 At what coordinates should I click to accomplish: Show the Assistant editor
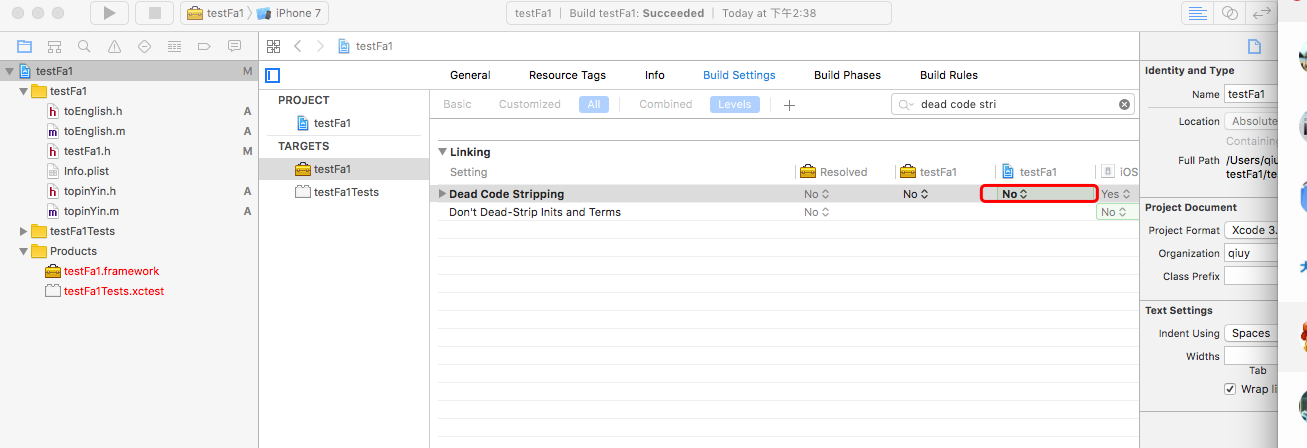[1230, 13]
